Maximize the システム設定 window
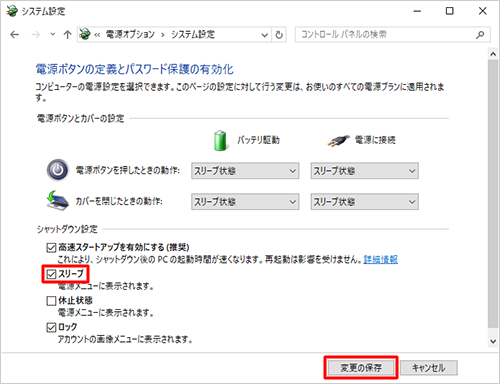The height and width of the screenshot is (384, 500). [x=450, y=11]
